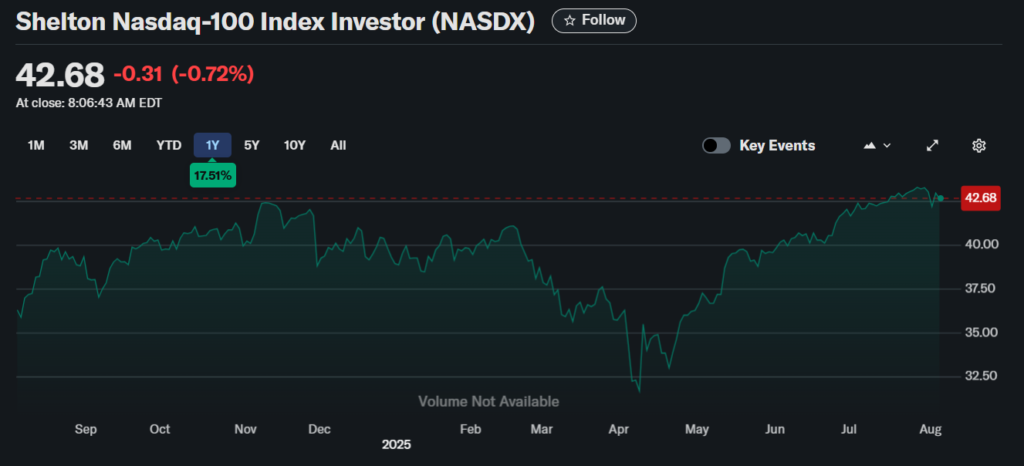This screenshot has height=466, width=1024.
Task: Click the Apr label on the time axis
Action: [618, 429]
